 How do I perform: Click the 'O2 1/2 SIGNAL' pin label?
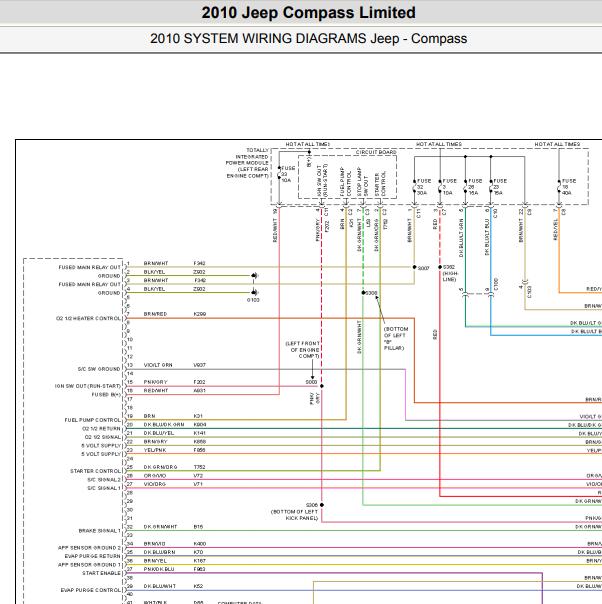[x=102, y=437]
